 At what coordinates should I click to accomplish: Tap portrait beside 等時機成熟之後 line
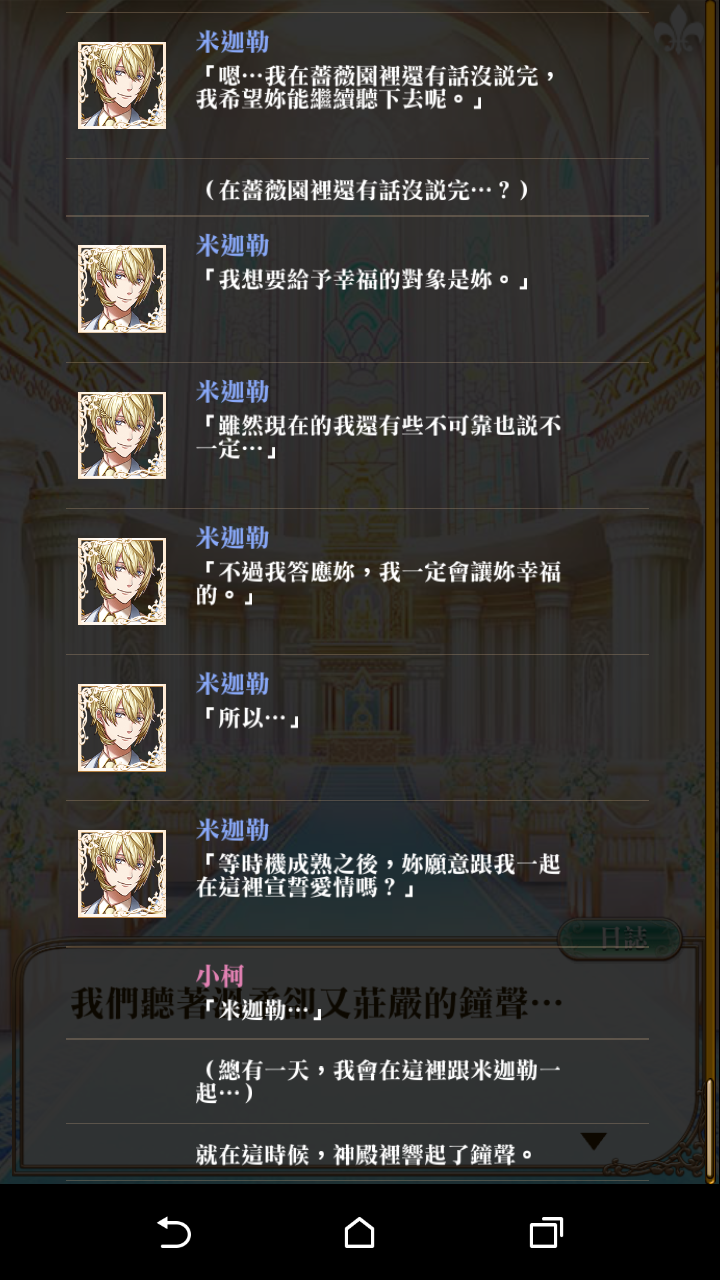(122, 873)
